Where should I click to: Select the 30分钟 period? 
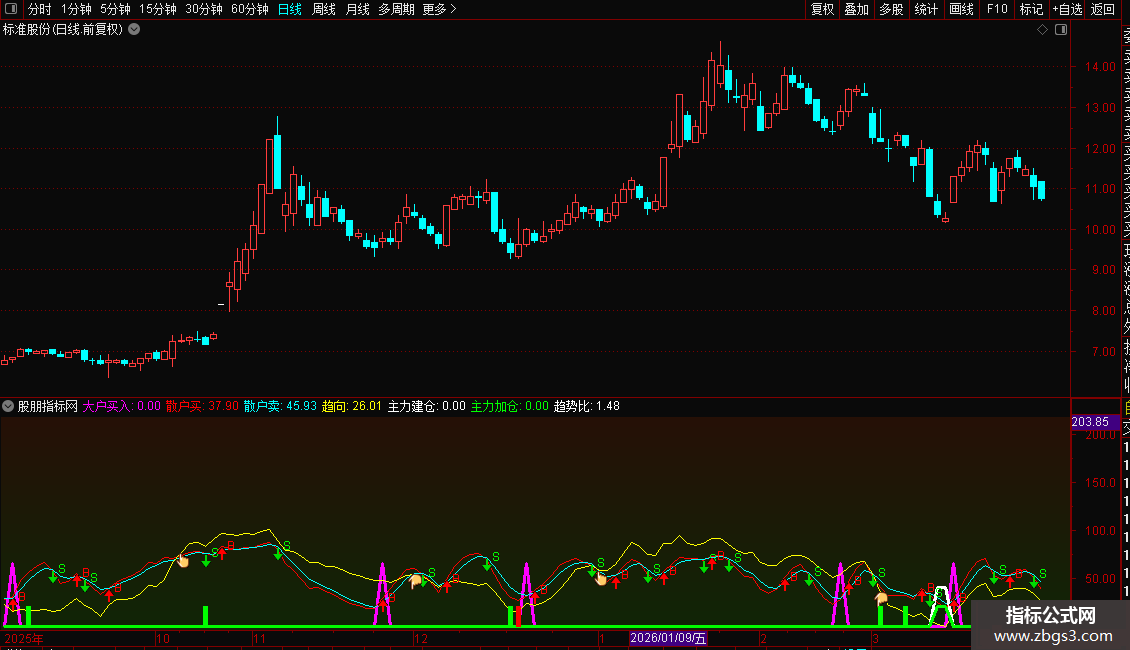[x=204, y=9]
